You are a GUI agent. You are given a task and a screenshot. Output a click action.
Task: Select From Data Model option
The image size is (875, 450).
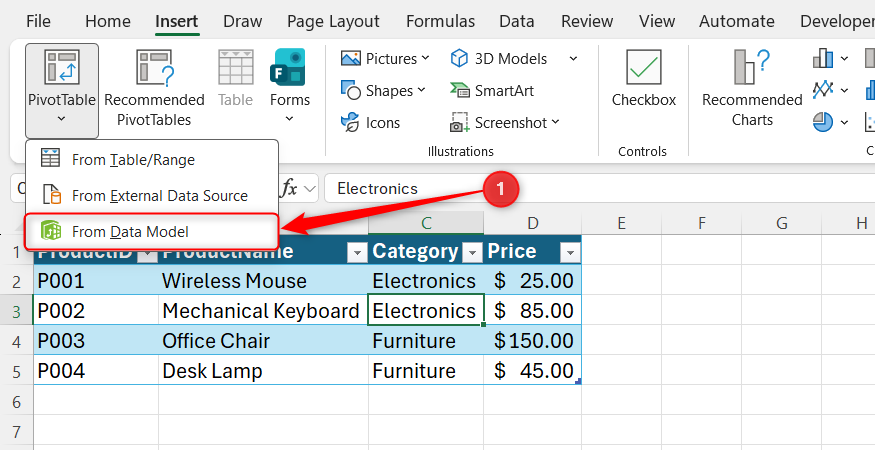[x=152, y=231]
